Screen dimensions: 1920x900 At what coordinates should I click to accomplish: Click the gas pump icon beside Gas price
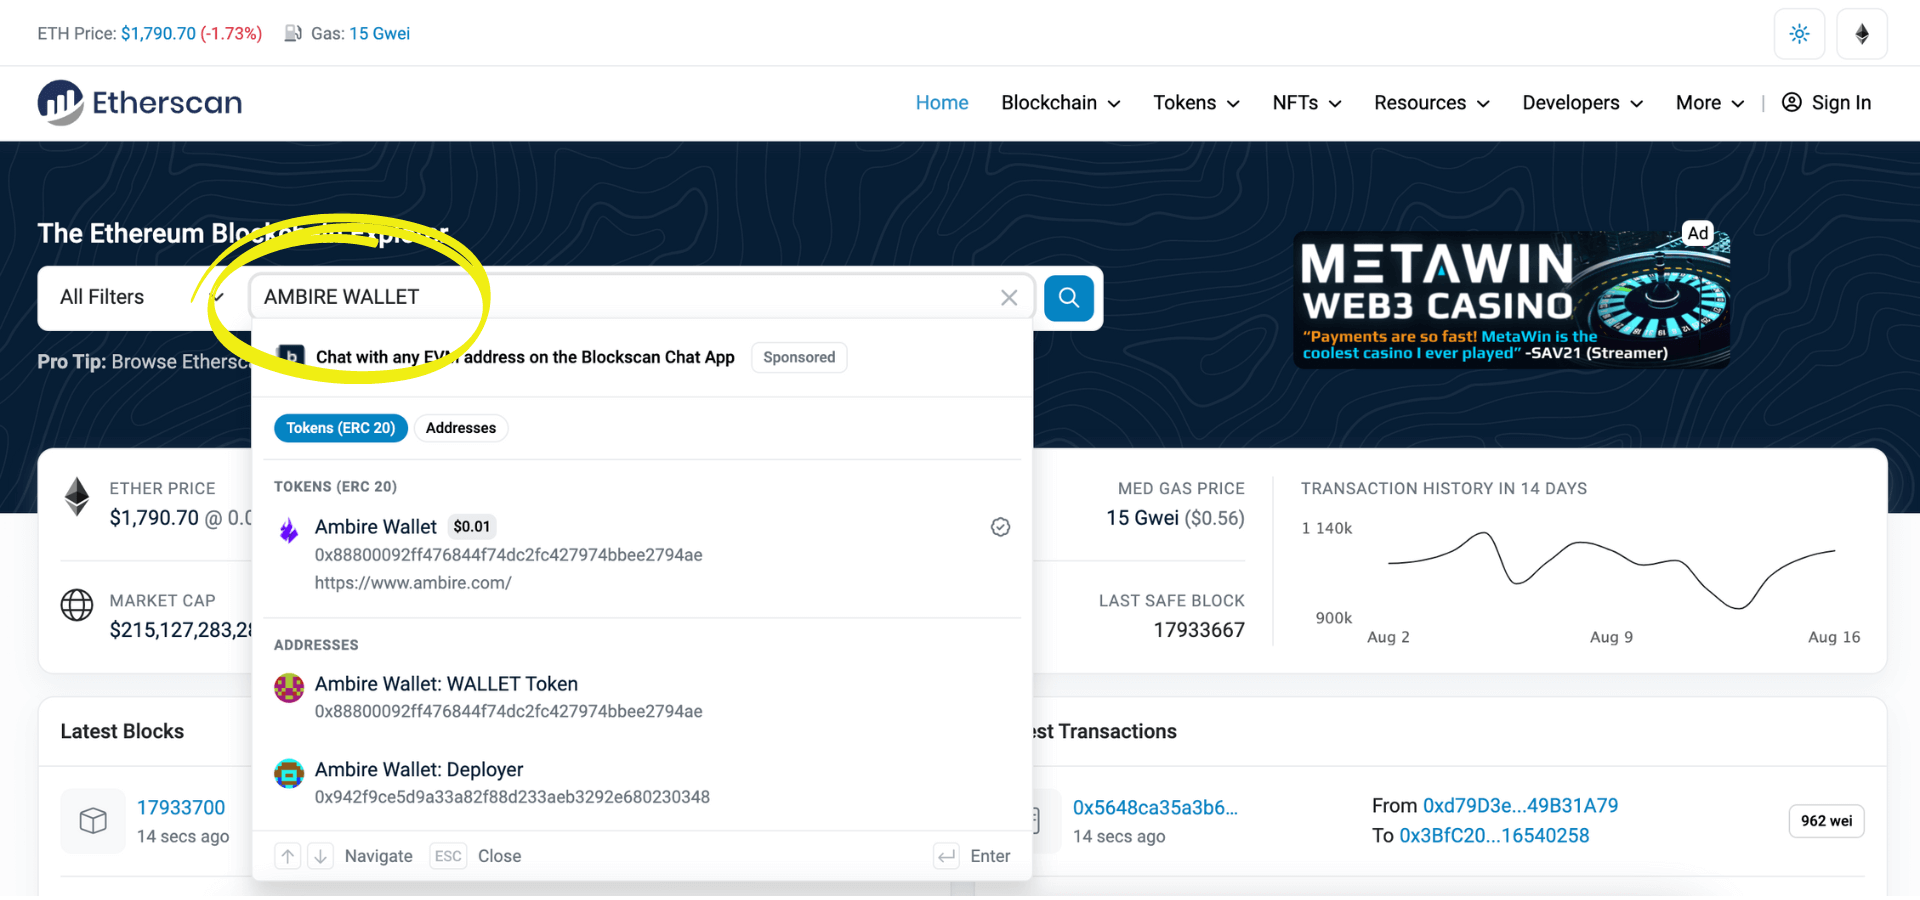291,33
